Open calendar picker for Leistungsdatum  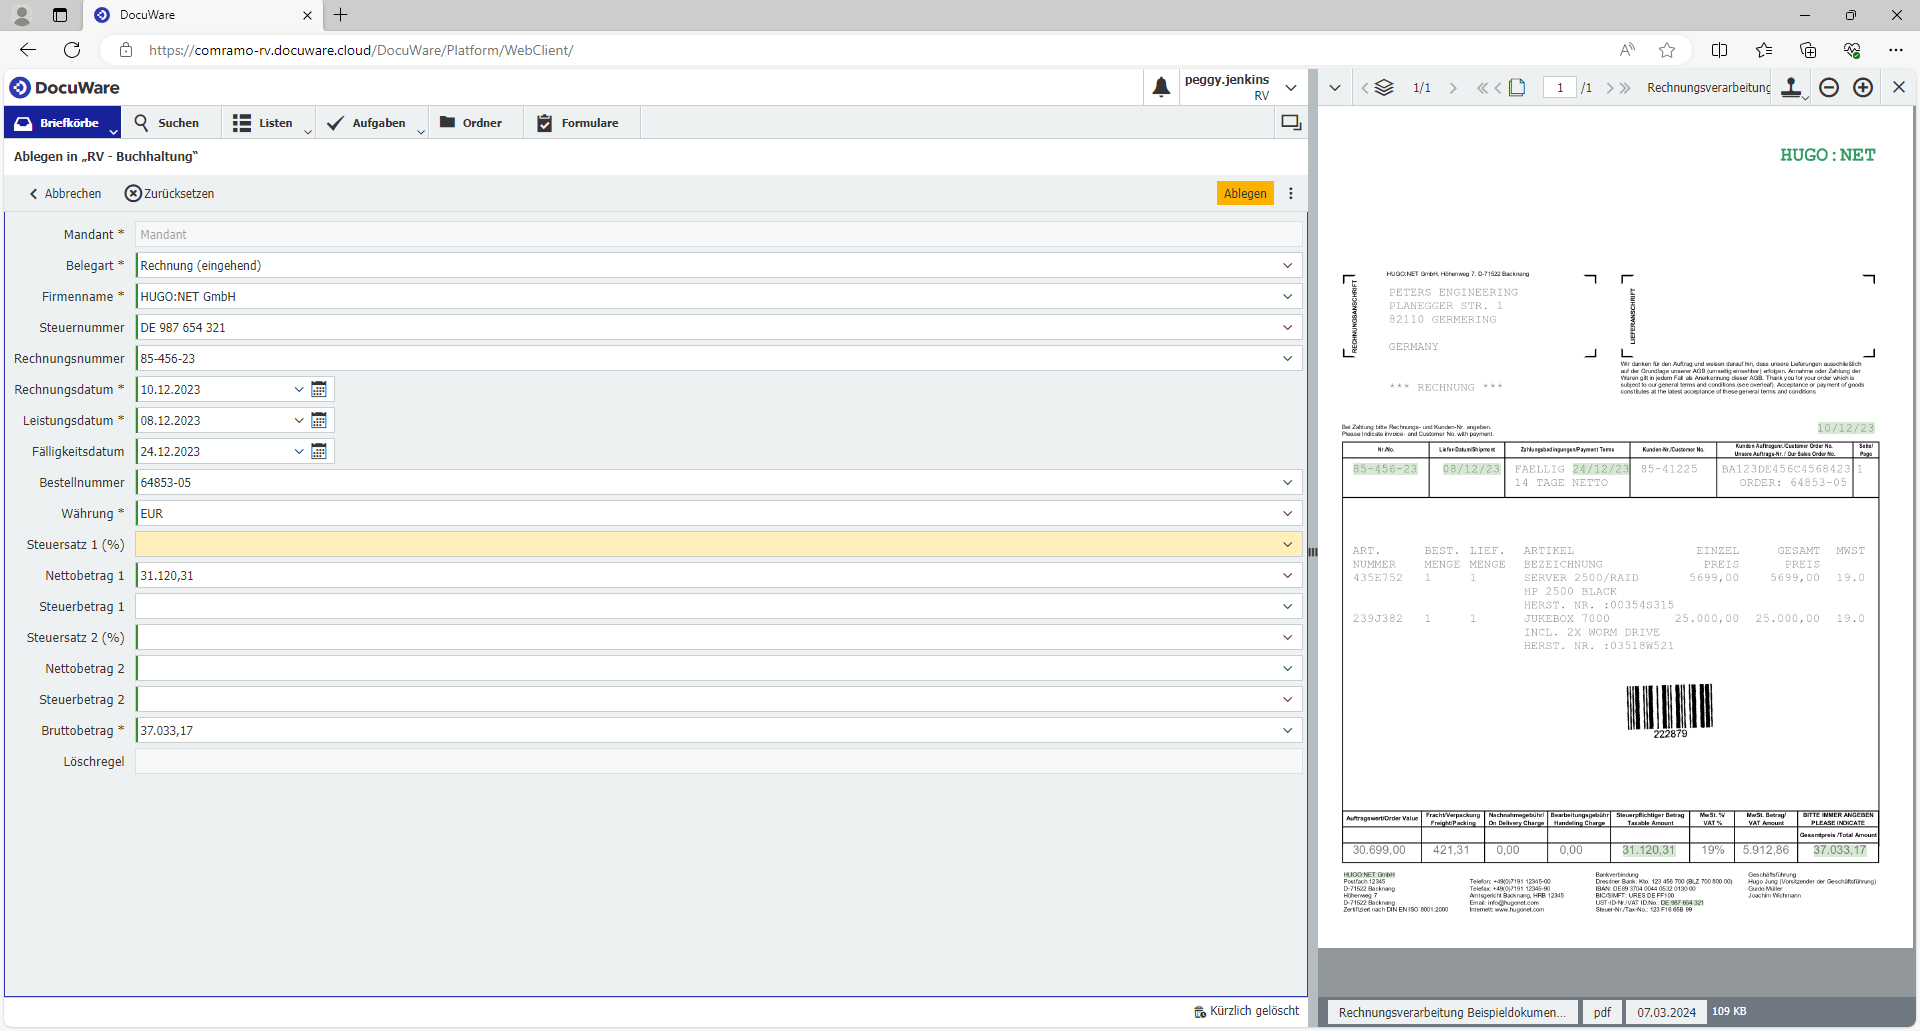pos(319,420)
